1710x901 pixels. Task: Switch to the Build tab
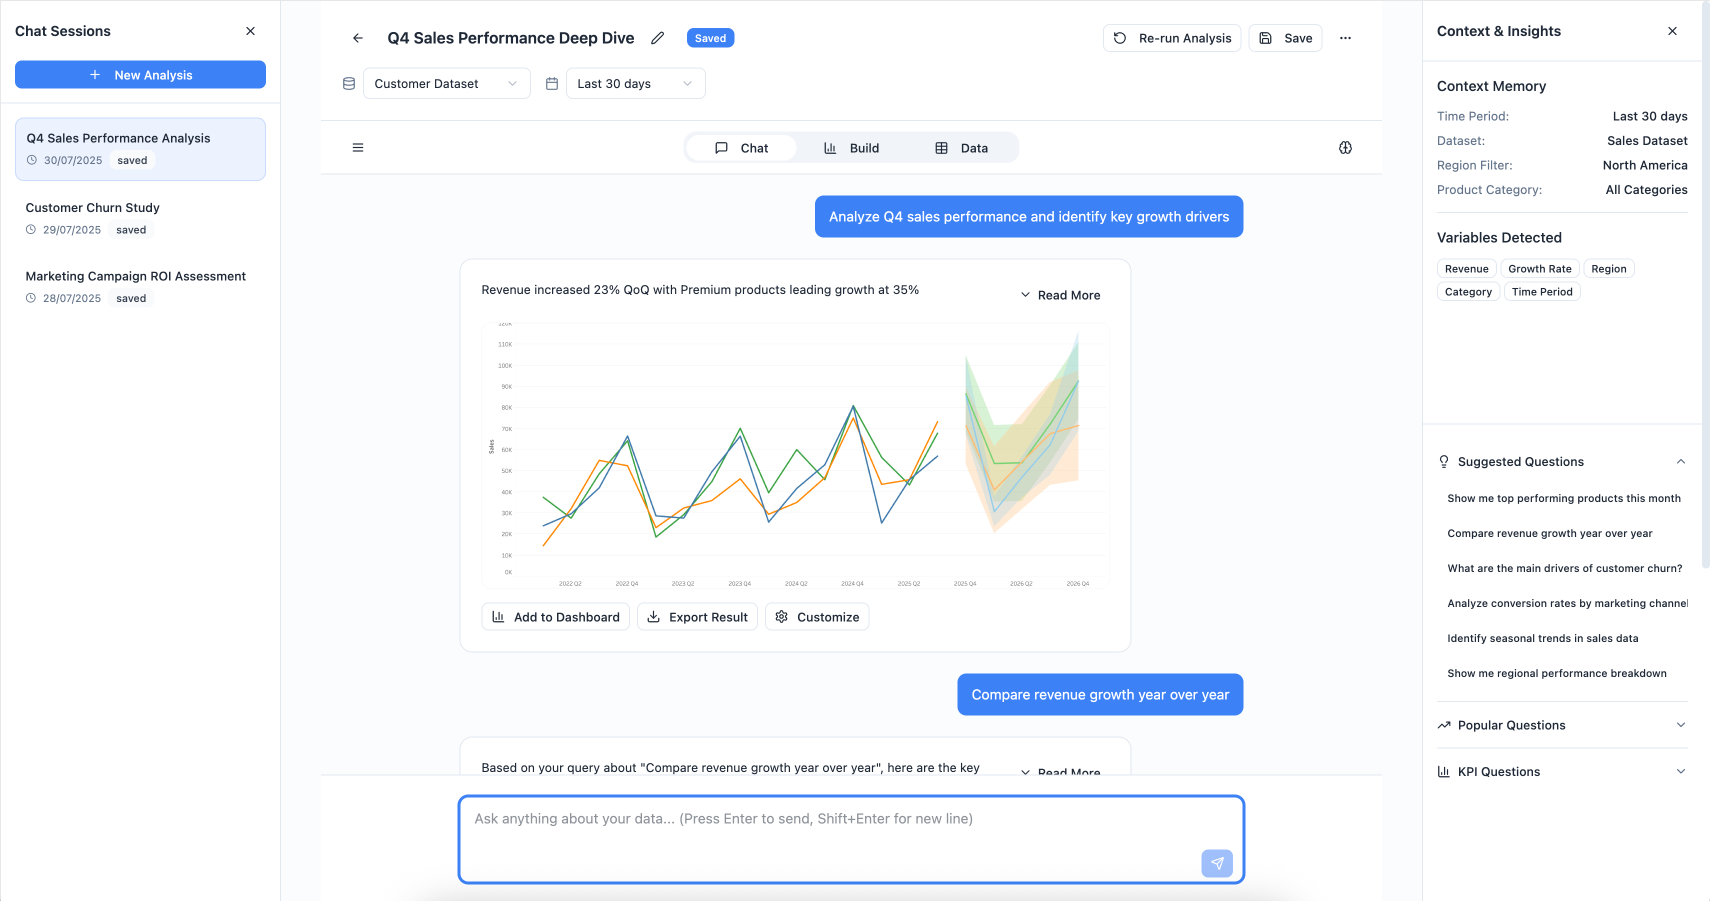[x=852, y=148]
